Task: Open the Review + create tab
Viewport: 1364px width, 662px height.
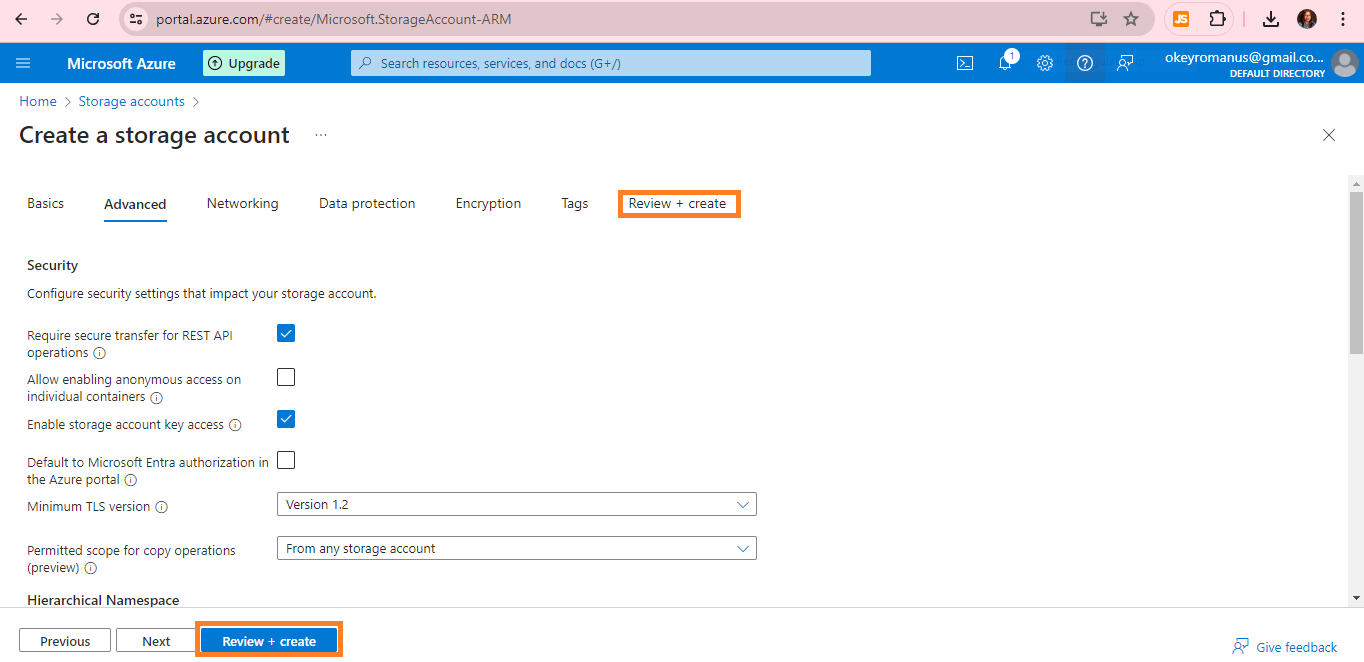Action: 678,203
